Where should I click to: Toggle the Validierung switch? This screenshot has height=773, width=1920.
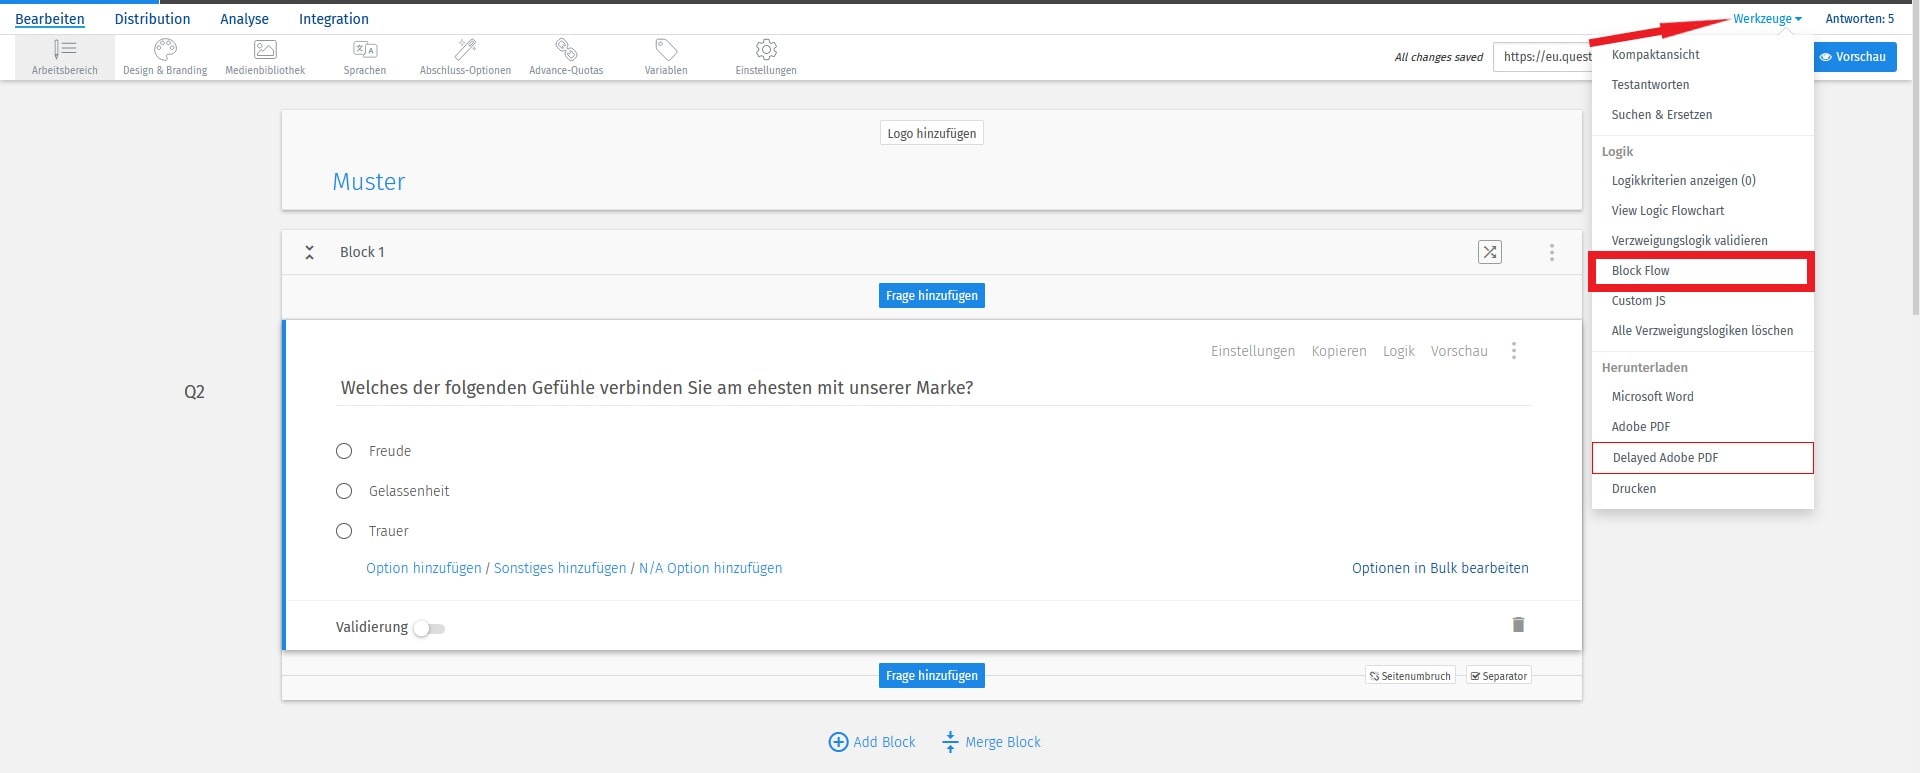[x=429, y=628]
